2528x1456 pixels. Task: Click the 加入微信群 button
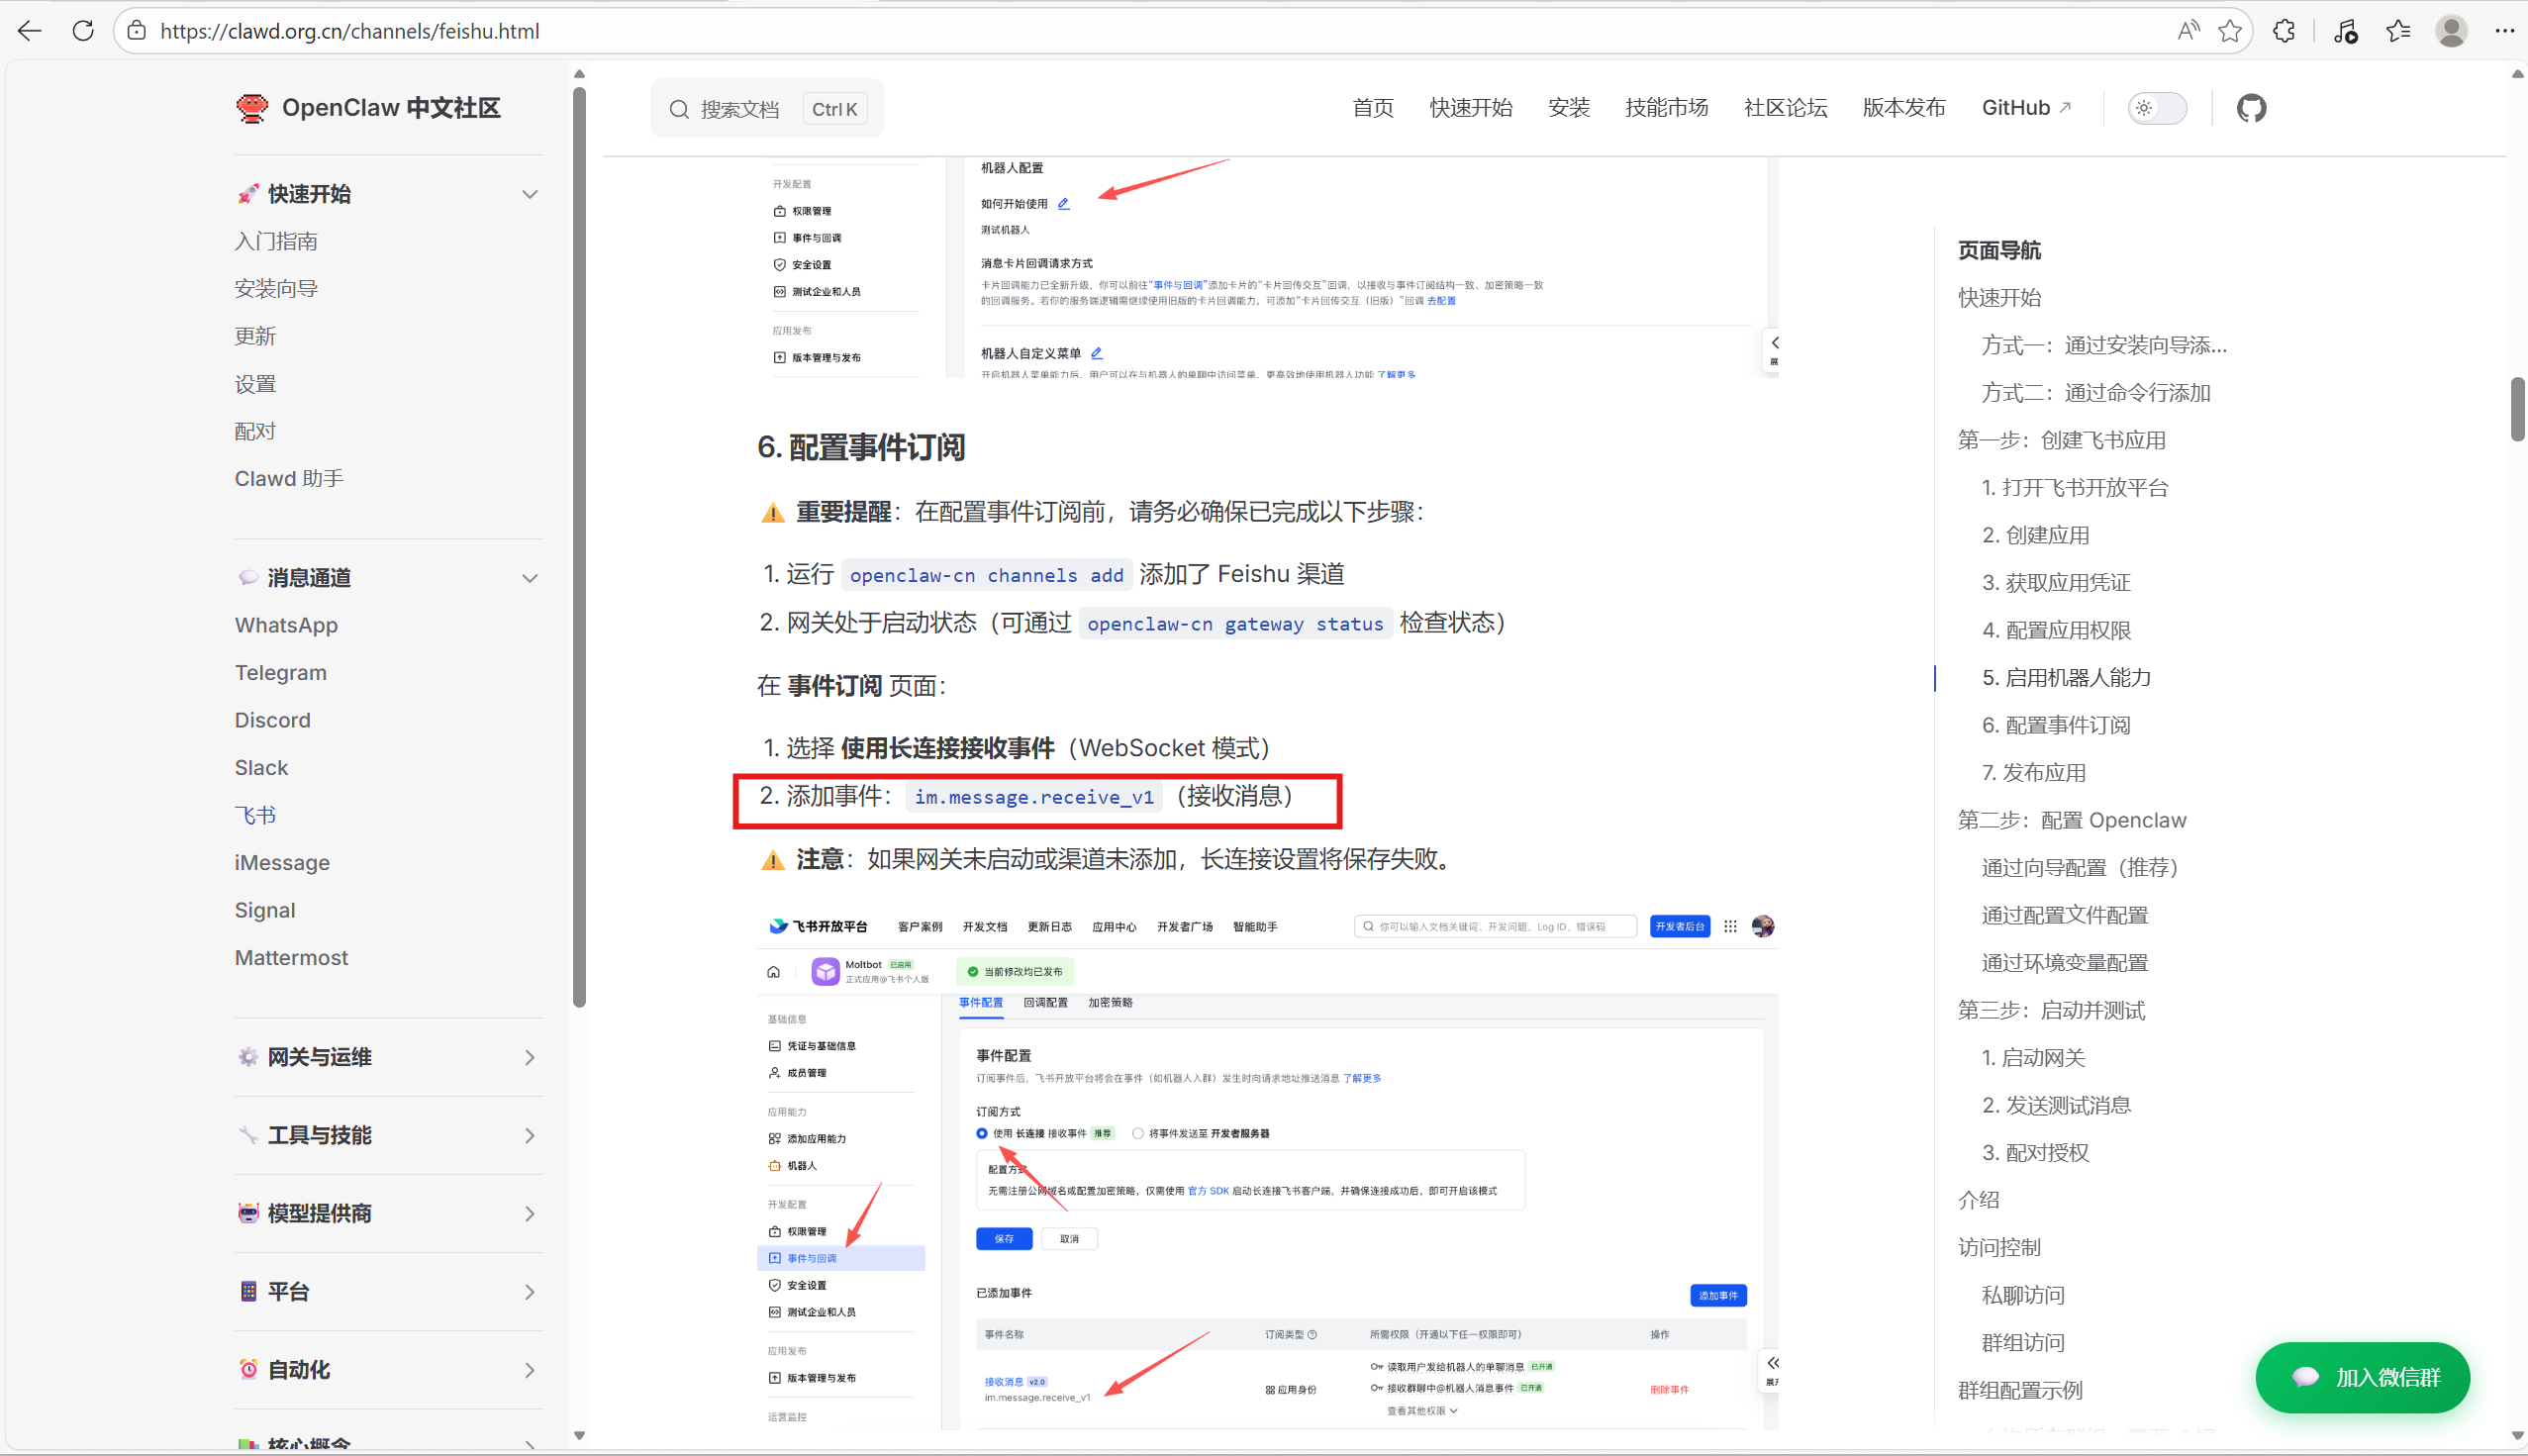(x=2362, y=1377)
